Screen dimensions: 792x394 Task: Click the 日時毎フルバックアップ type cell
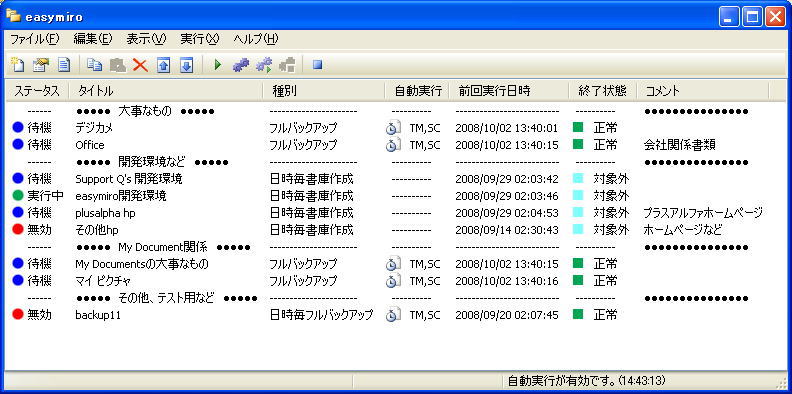pos(321,315)
